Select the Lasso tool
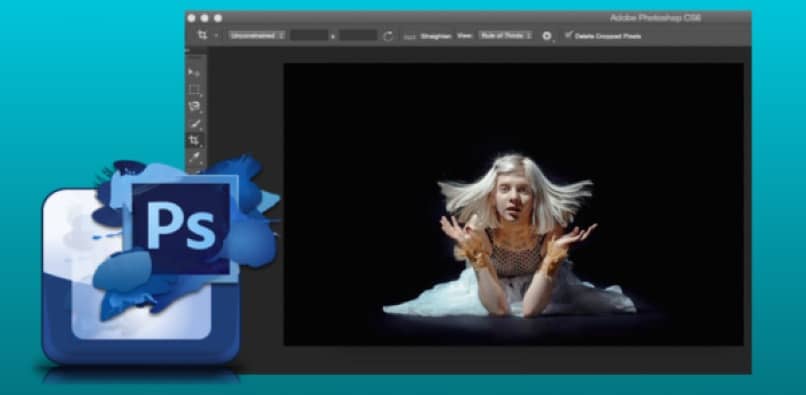The width and height of the screenshot is (806, 395). (195, 107)
